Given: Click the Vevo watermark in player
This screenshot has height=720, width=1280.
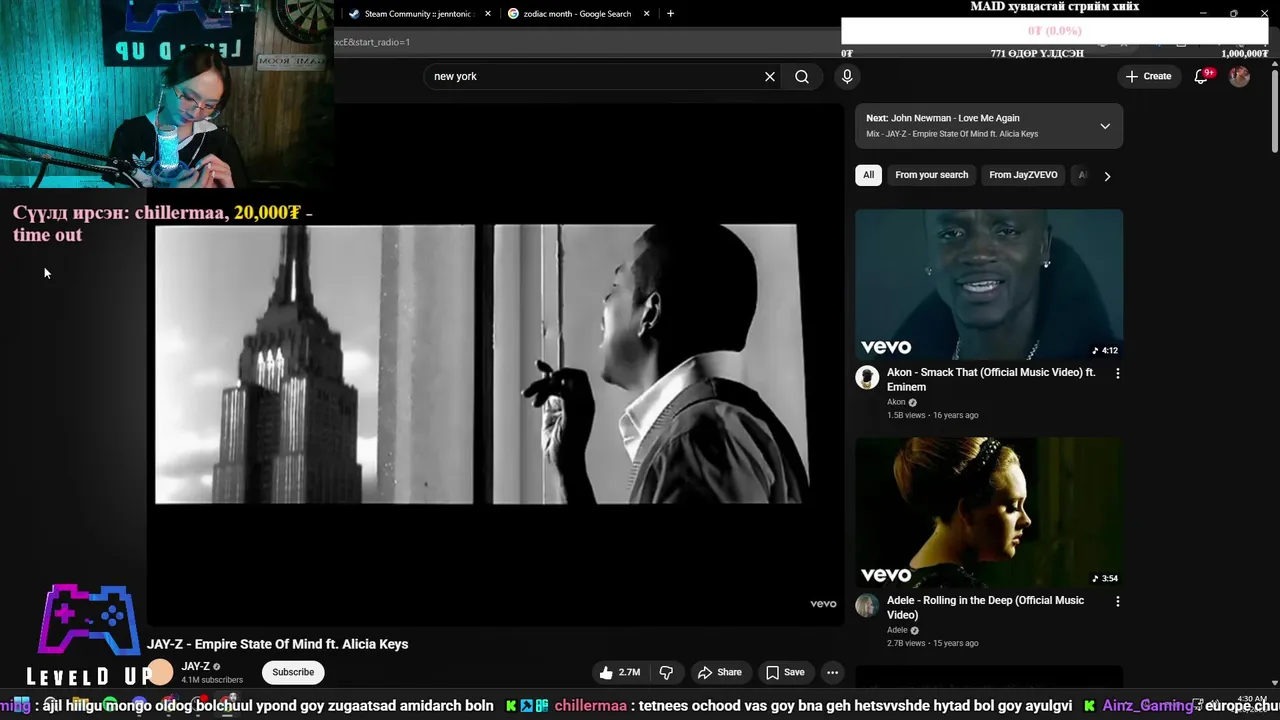Looking at the screenshot, I should pos(823,604).
